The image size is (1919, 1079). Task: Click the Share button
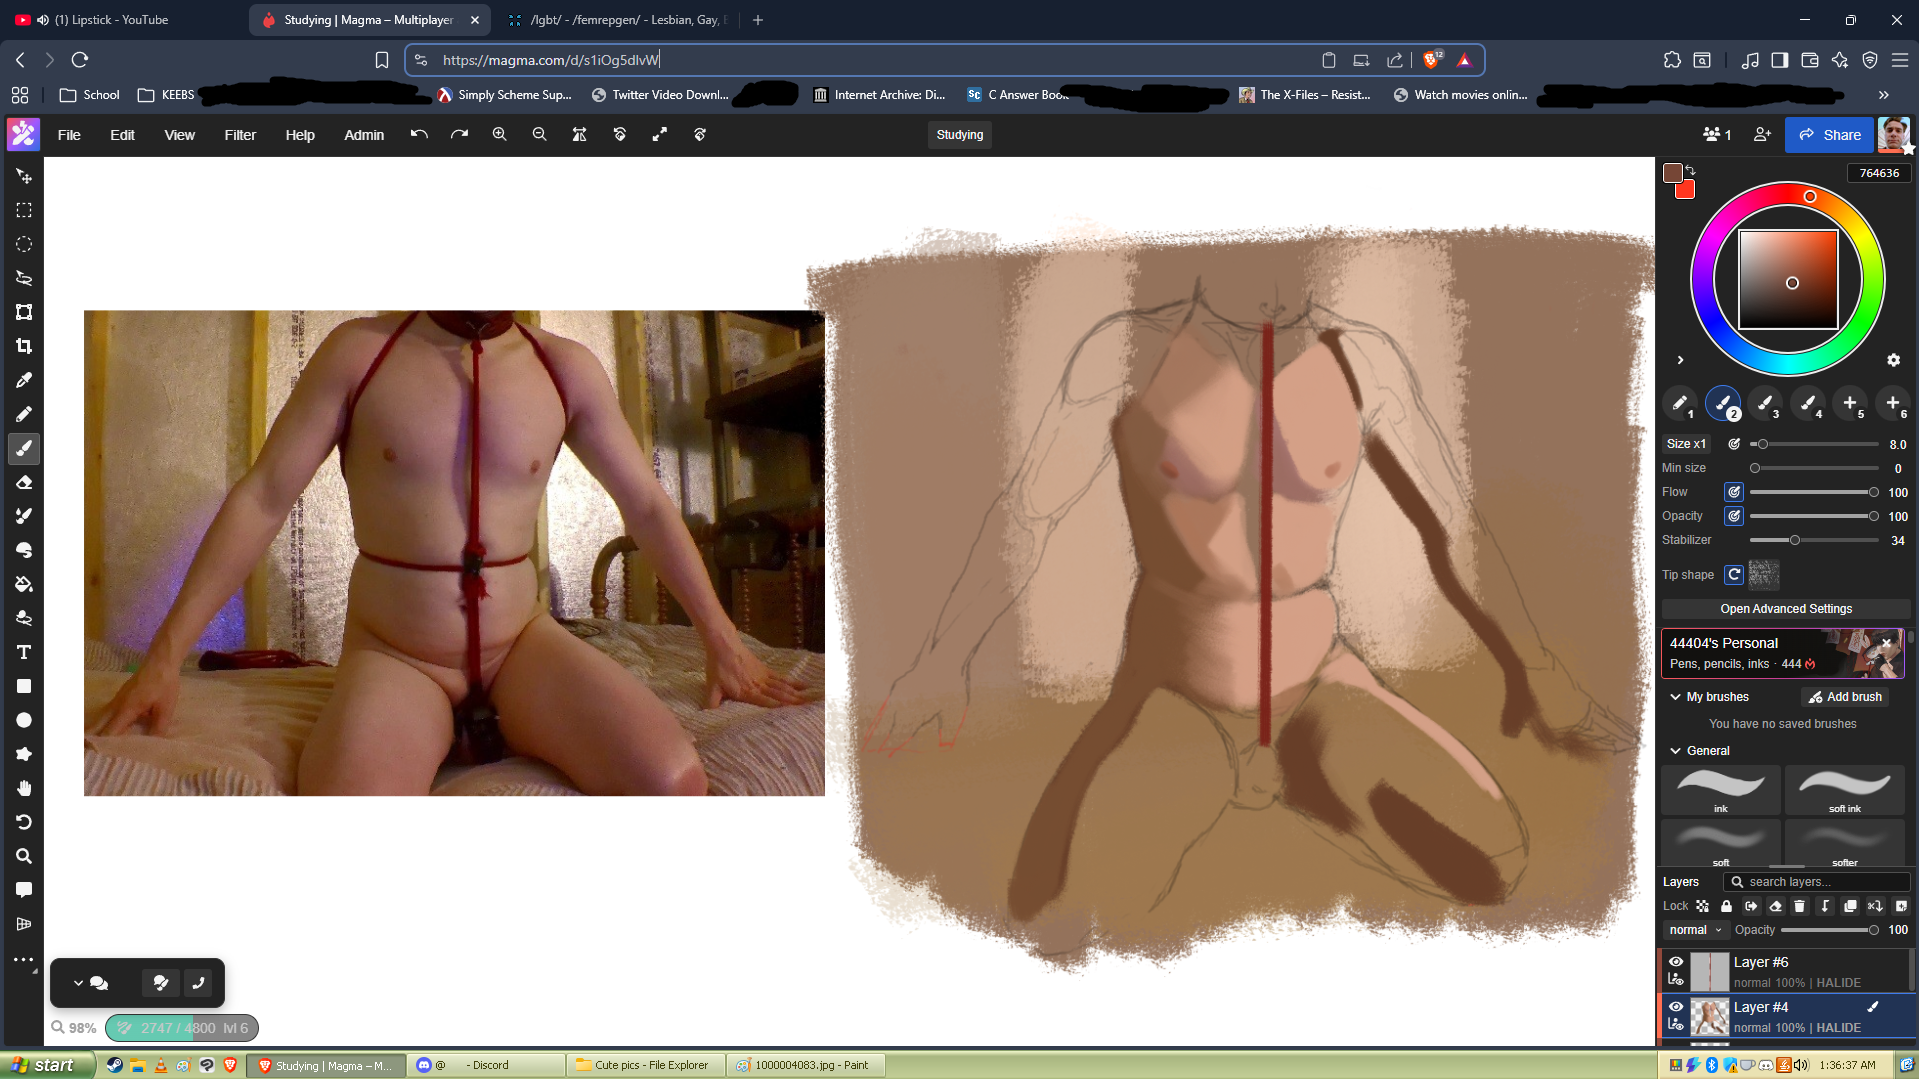tap(1829, 135)
